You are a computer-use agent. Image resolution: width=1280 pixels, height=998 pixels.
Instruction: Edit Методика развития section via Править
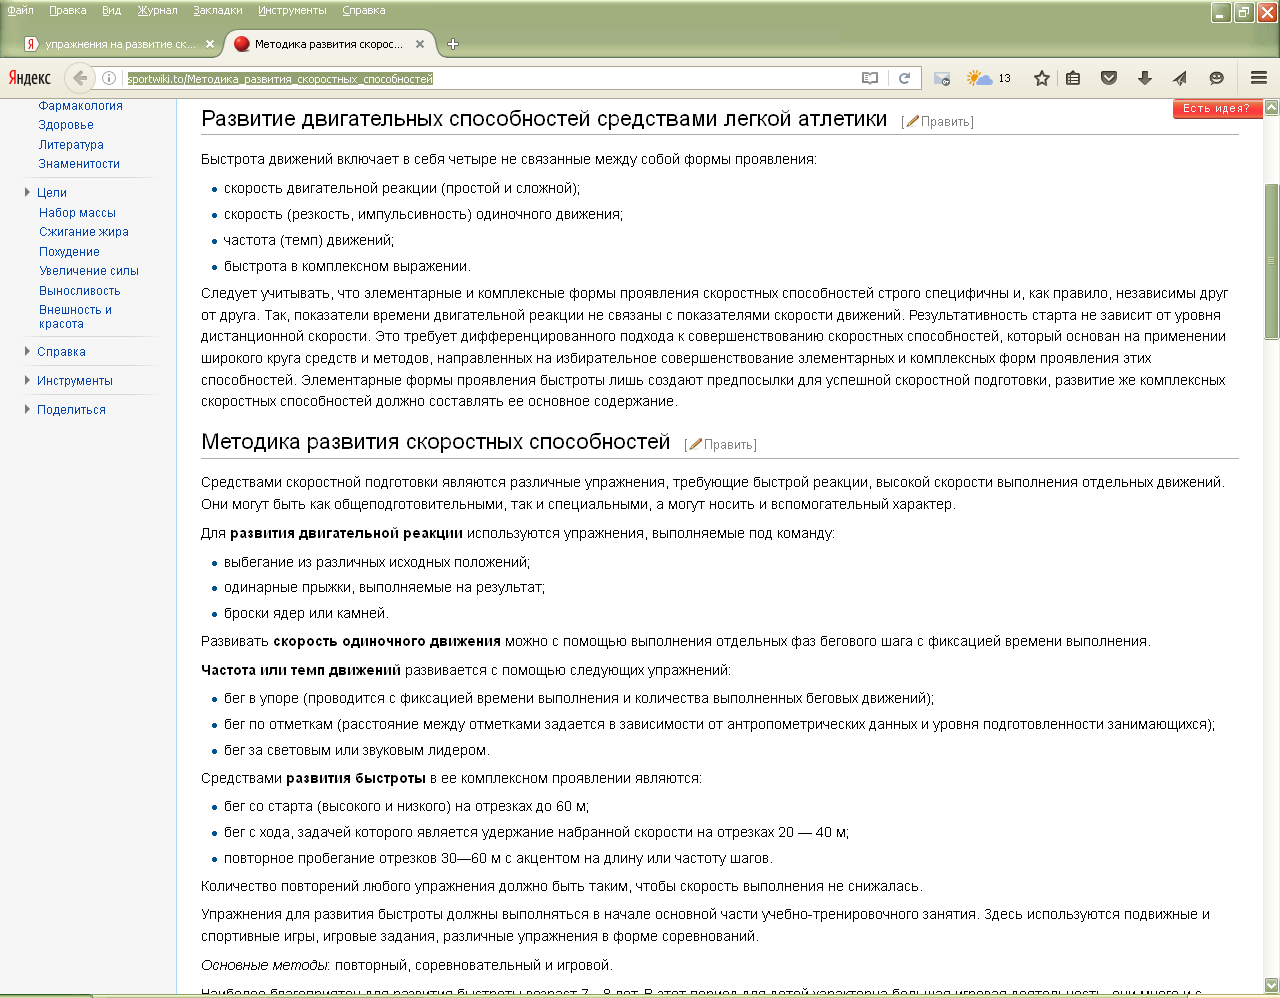coord(729,445)
